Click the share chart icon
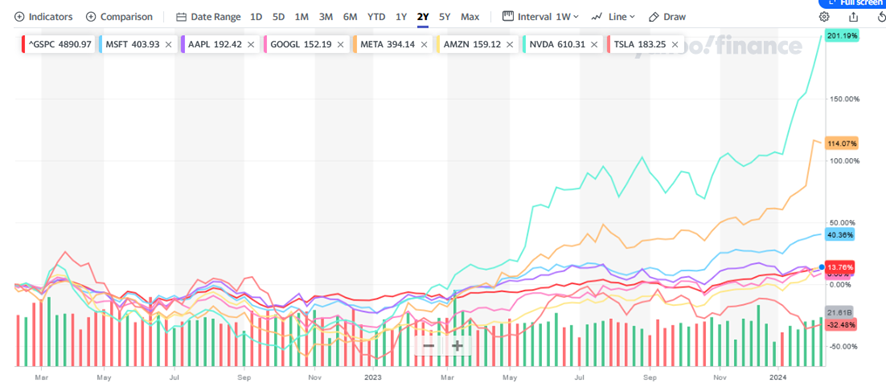 point(853,16)
